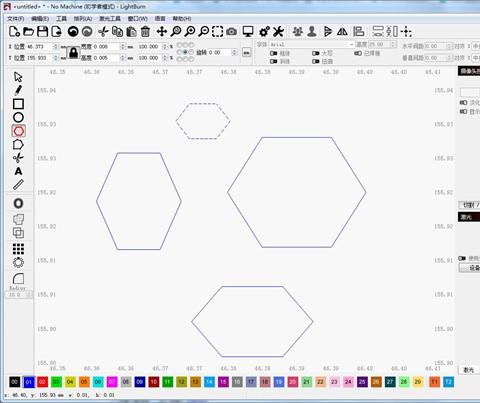Click the 水平间距 spacing spinner arrows
The height and width of the screenshot is (403, 480).
[x=450, y=46]
